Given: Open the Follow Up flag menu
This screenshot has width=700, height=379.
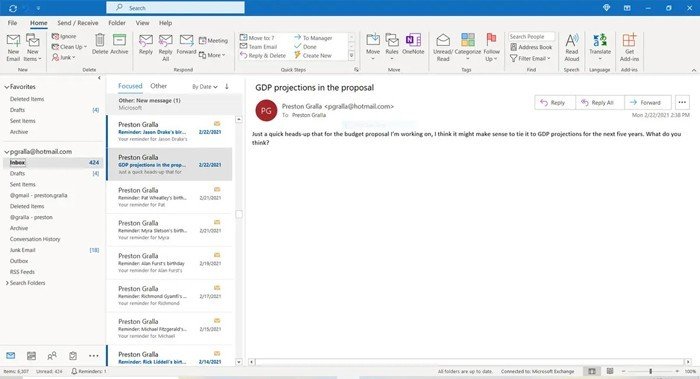Looking at the screenshot, I should (x=492, y=47).
